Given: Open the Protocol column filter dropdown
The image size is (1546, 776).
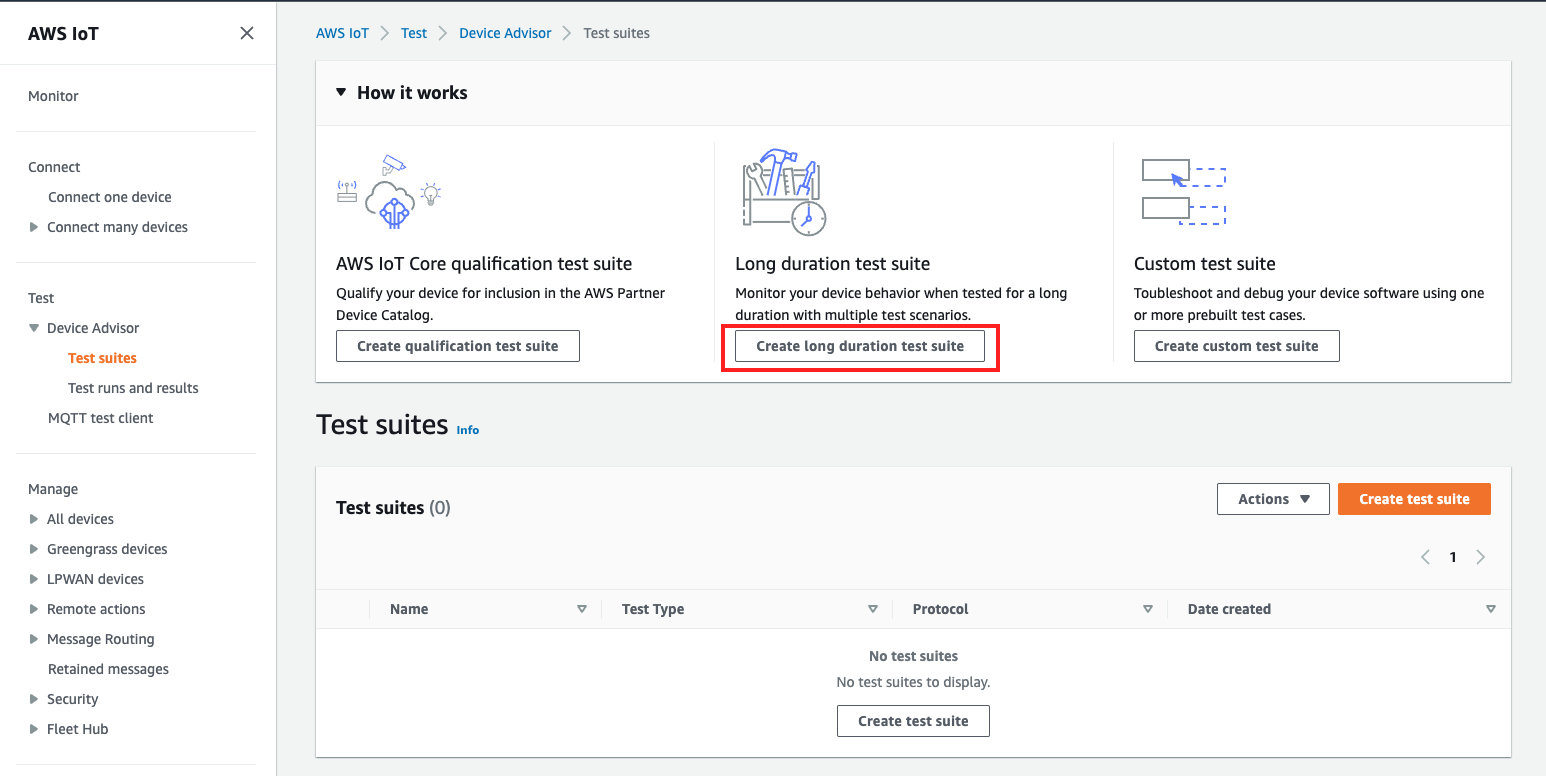Looking at the screenshot, I should pyautogui.click(x=1147, y=608).
